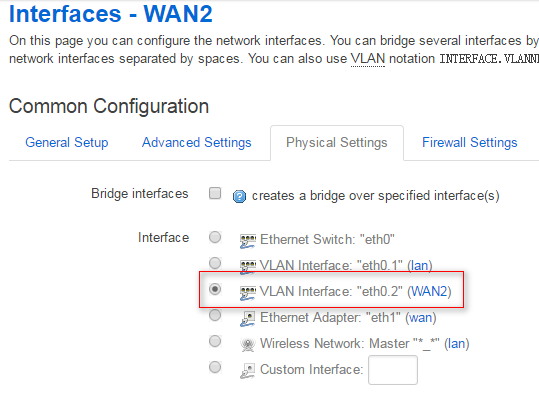539x400 pixels.
Task: Open the Advanced Settings tab
Action: click(197, 142)
